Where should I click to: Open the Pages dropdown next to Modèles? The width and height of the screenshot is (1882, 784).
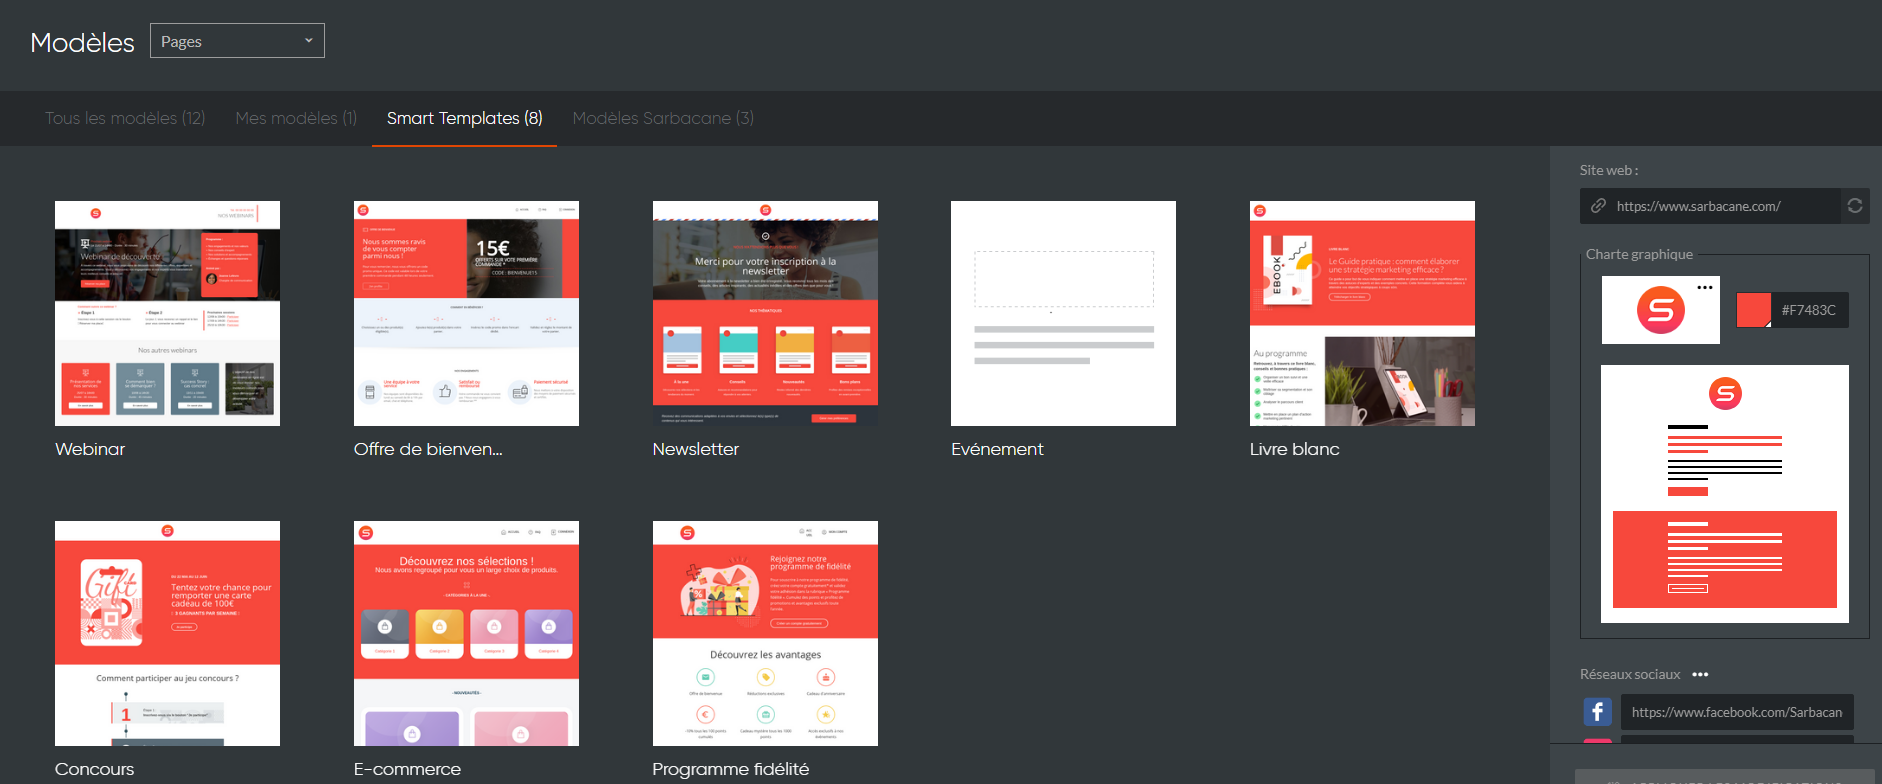(237, 41)
